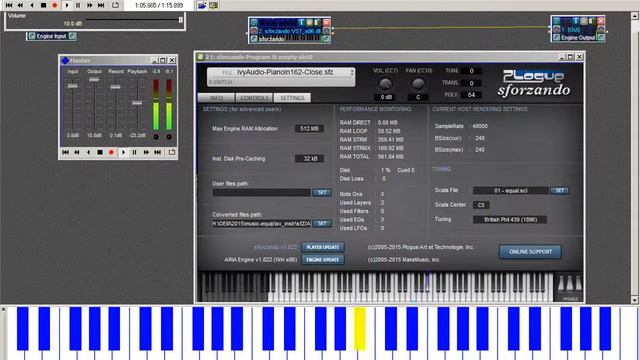This screenshot has height=360, width=640.
Task: Switch to the INFO tab in sforzando
Action: [216, 98]
